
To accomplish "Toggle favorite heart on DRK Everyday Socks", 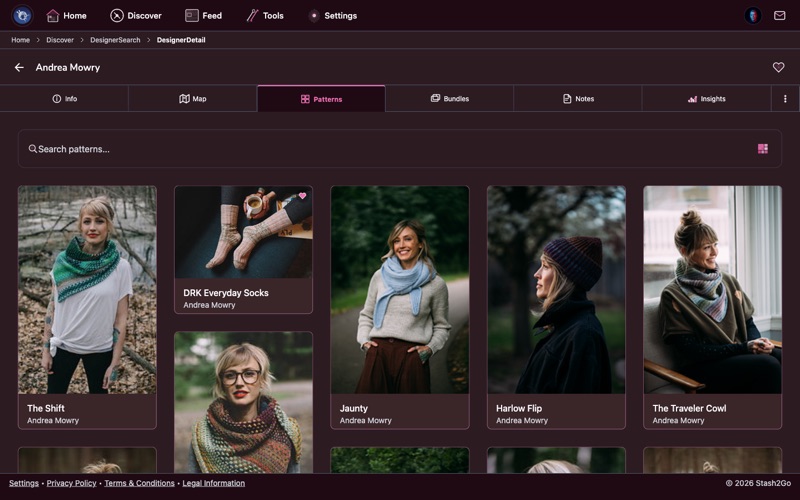I will click(x=303, y=195).
